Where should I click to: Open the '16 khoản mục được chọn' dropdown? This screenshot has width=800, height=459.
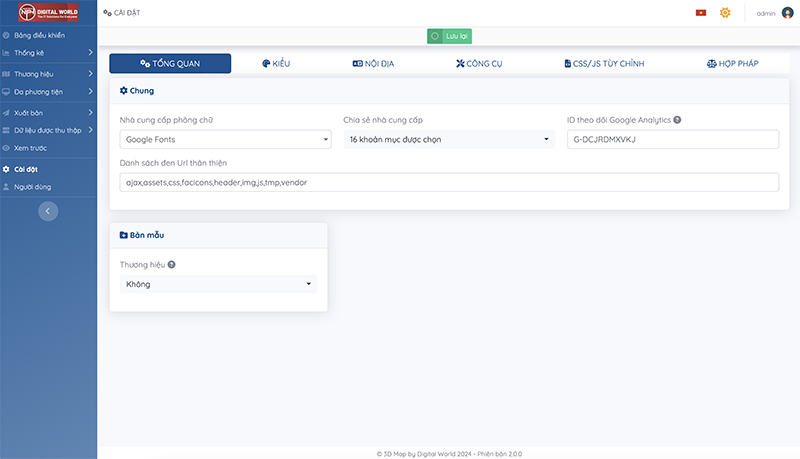point(448,140)
